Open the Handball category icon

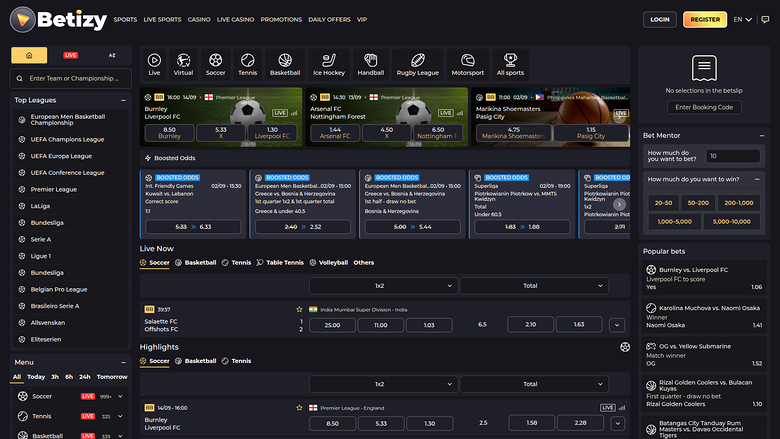[x=371, y=65]
